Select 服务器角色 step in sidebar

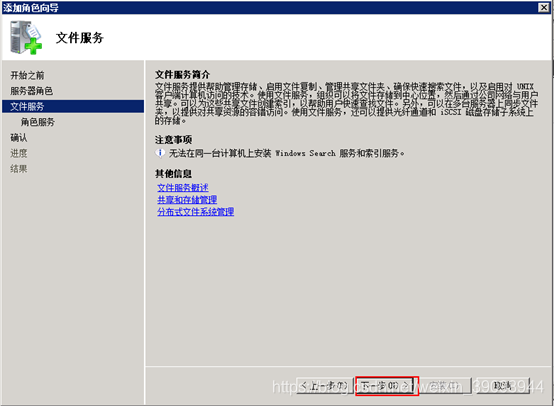[x=31, y=91]
